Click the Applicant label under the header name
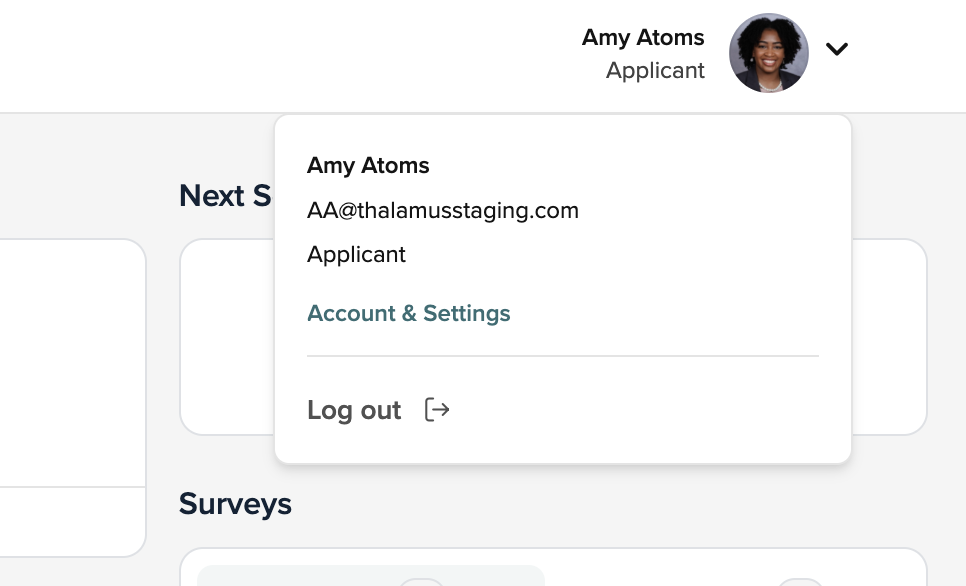The width and height of the screenshot is (966, 586). point(655,70)
